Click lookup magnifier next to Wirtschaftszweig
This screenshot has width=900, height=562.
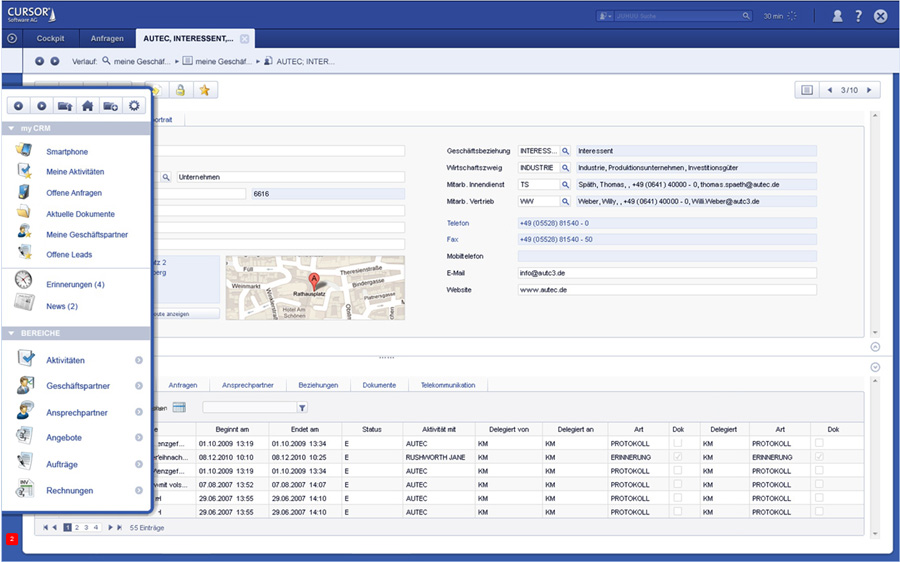tap(565, 168)
